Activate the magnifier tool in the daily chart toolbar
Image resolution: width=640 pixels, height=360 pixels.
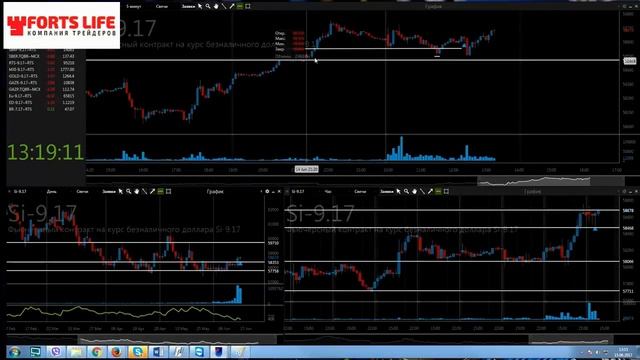tap(129, 191)
